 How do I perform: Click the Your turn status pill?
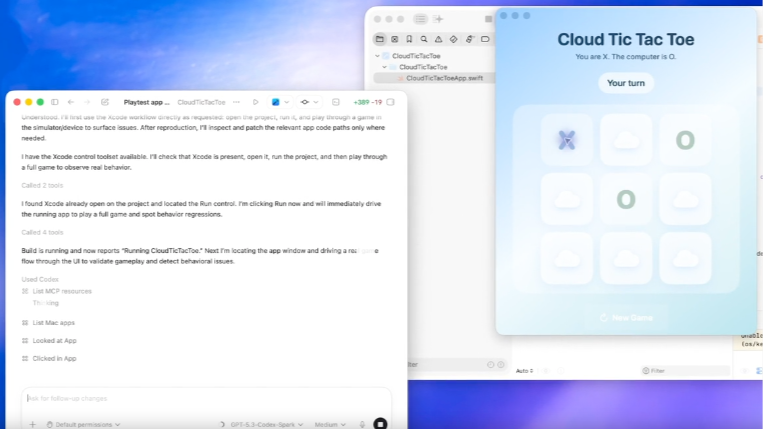(626, 83)
